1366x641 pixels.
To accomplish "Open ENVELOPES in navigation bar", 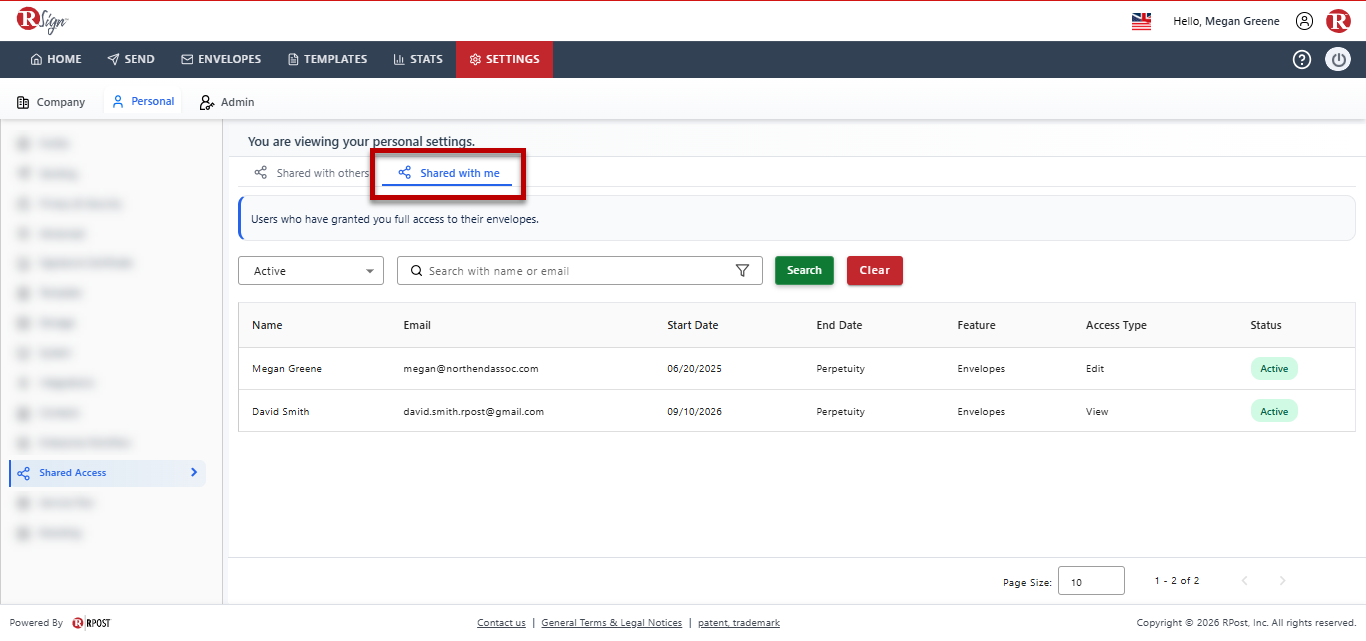I will click(221, 59).
